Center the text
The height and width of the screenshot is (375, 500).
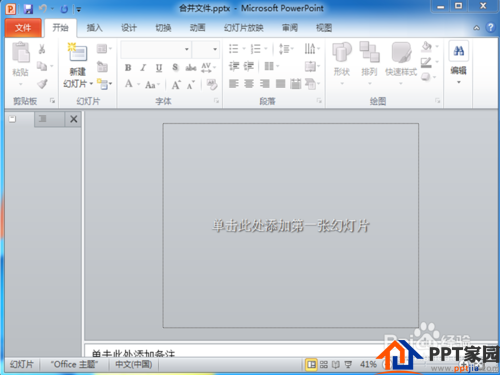(x=249, y=84)
